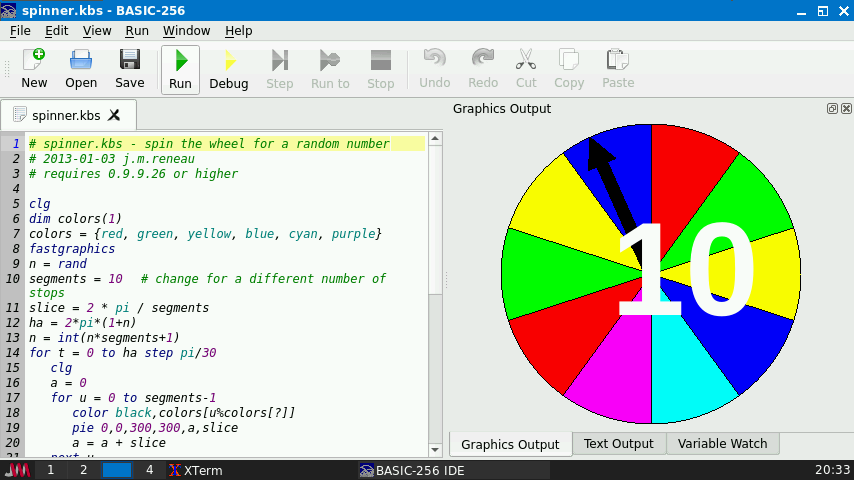854x480 pixels.
Task: Open the Window menu
Action: tap(186, 31)
